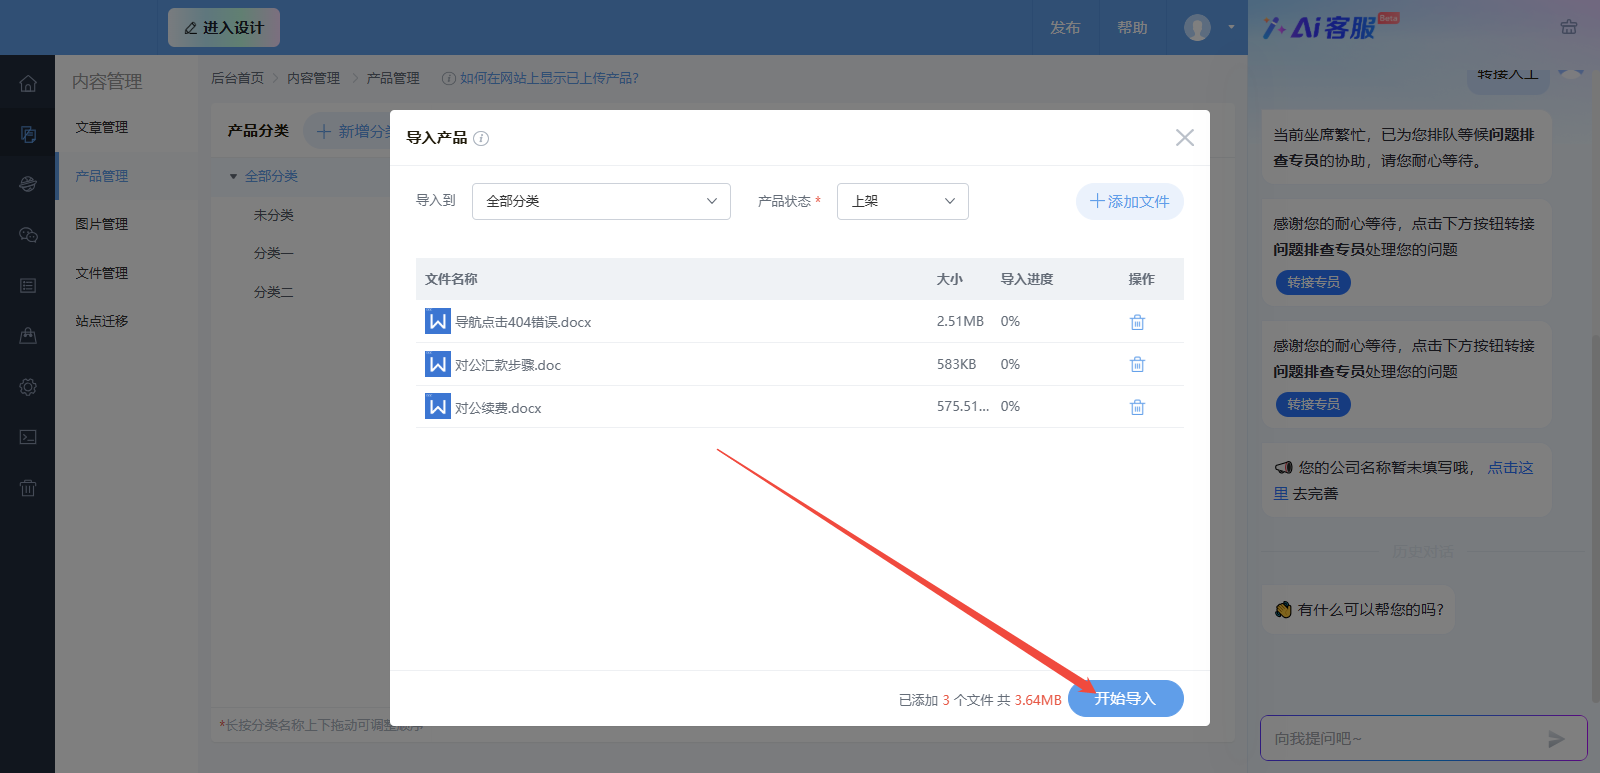Open recycle bin icon in left sidebar
Image resolution: width=1600 pixels, height=773 pixels.
click(x=28, y=488)
